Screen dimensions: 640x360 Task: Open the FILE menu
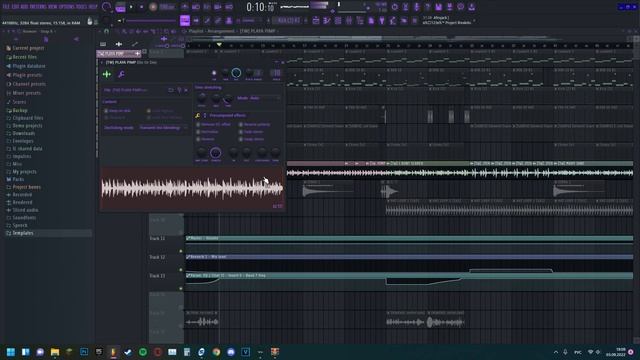[7, 7]
